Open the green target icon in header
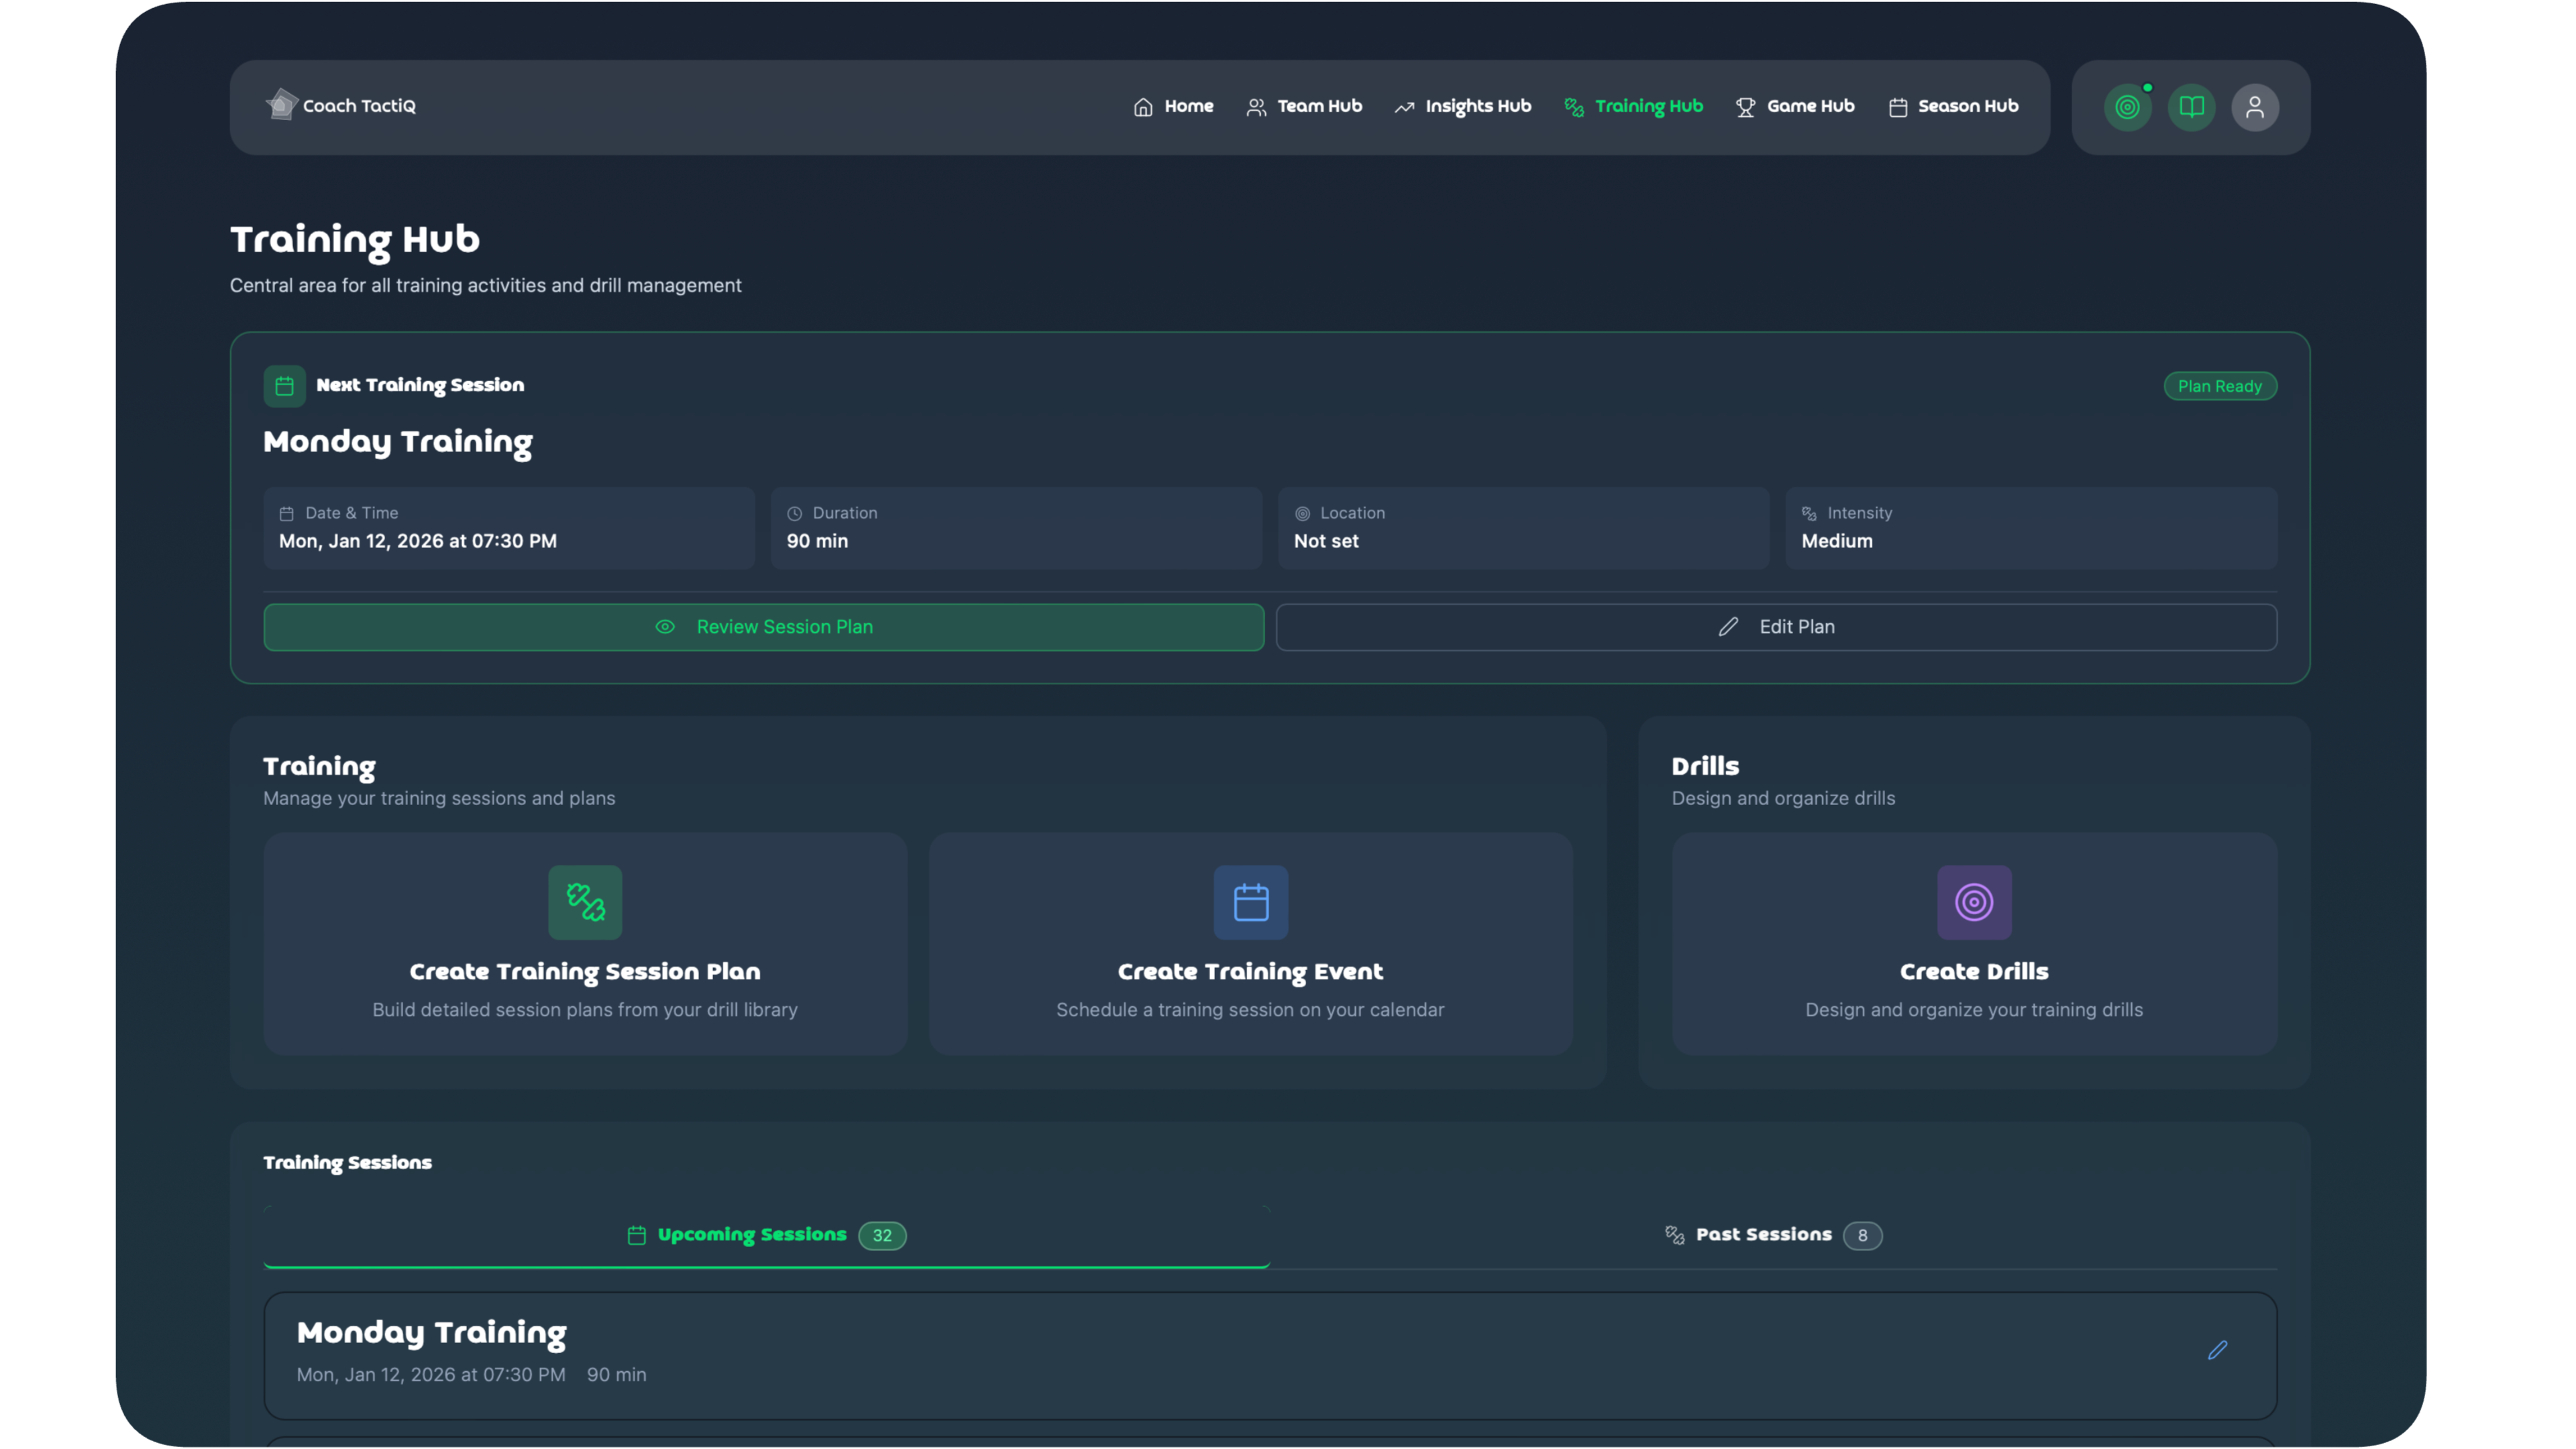This screenshot has height=1449, width=2576. [x=2127, y=107]
